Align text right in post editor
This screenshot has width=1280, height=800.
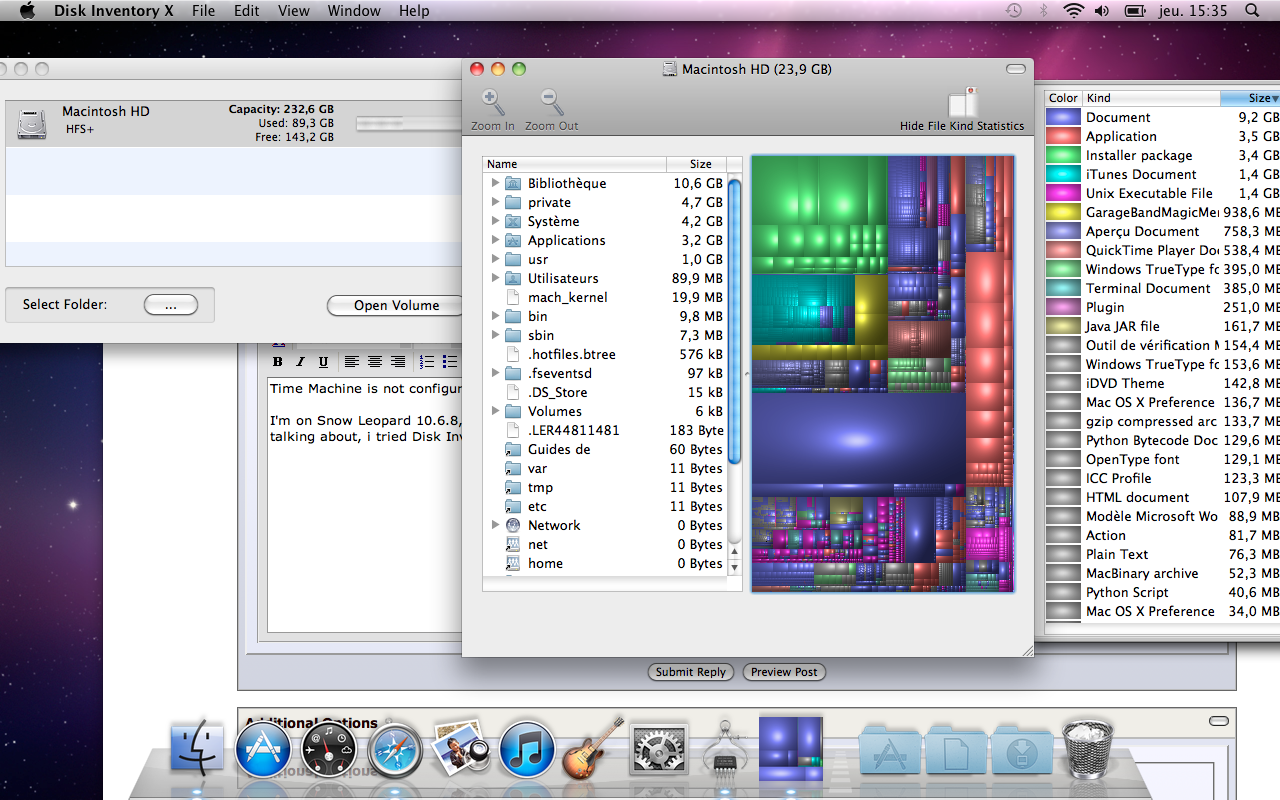pyautogui.click(x=398, y=362)
